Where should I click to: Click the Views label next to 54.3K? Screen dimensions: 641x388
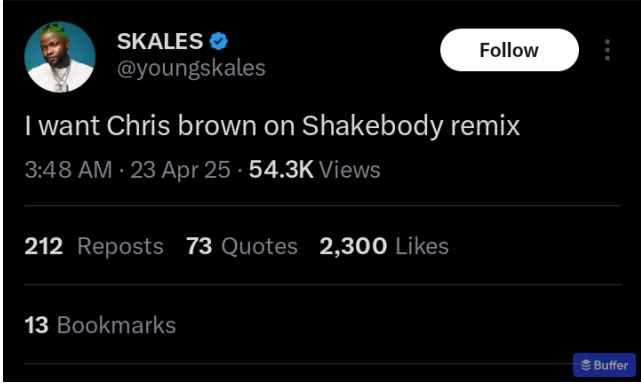click(x=350, y=169)
